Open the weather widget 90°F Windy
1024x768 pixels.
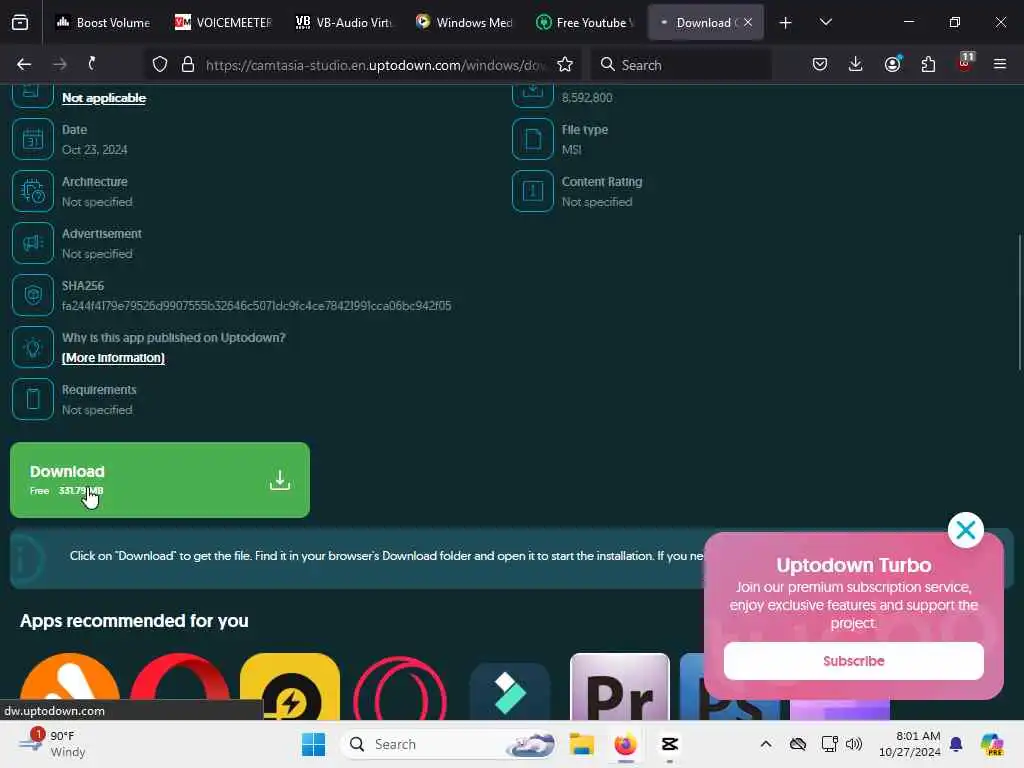pos(52,744)
